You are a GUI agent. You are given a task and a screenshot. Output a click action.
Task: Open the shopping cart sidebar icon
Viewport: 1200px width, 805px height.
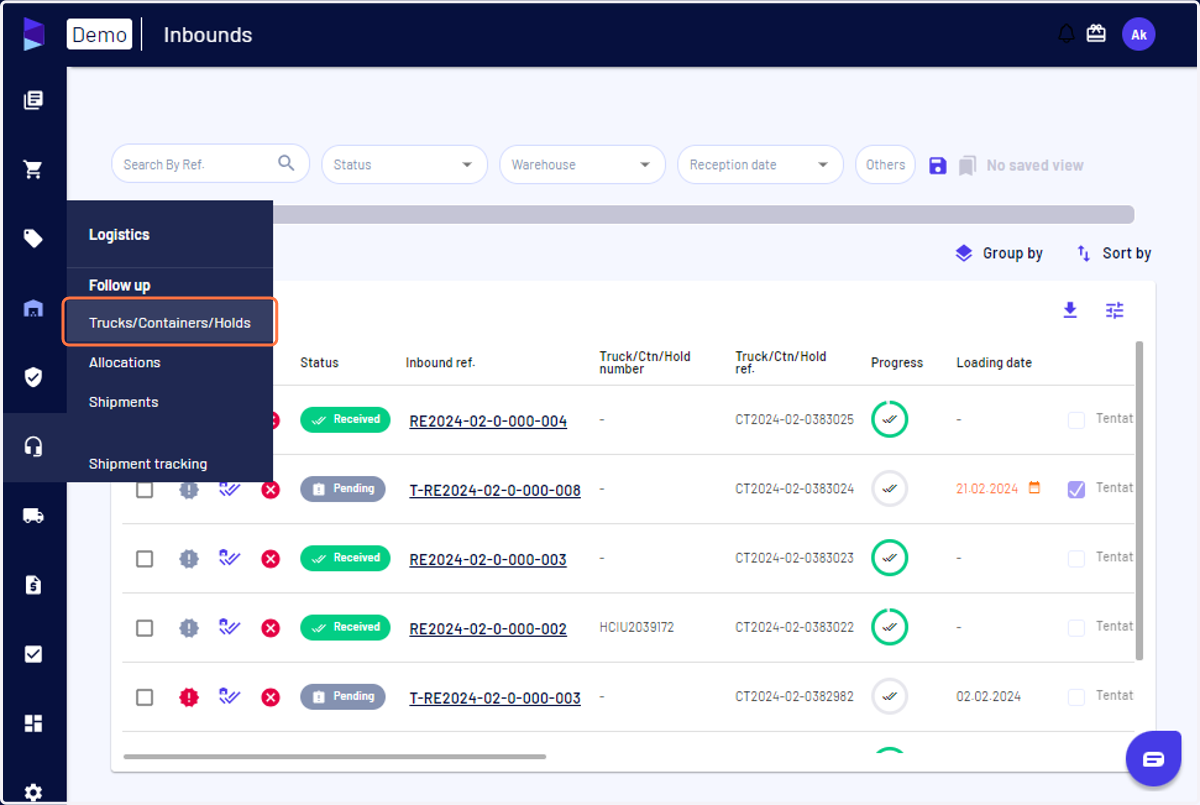coord(33,169)
